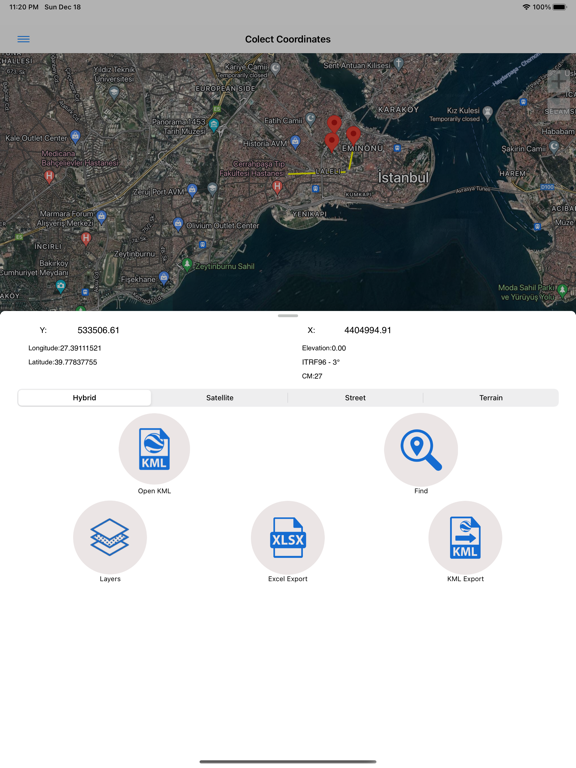Tap Olivium Outlet Center marker

click(178, 224)
